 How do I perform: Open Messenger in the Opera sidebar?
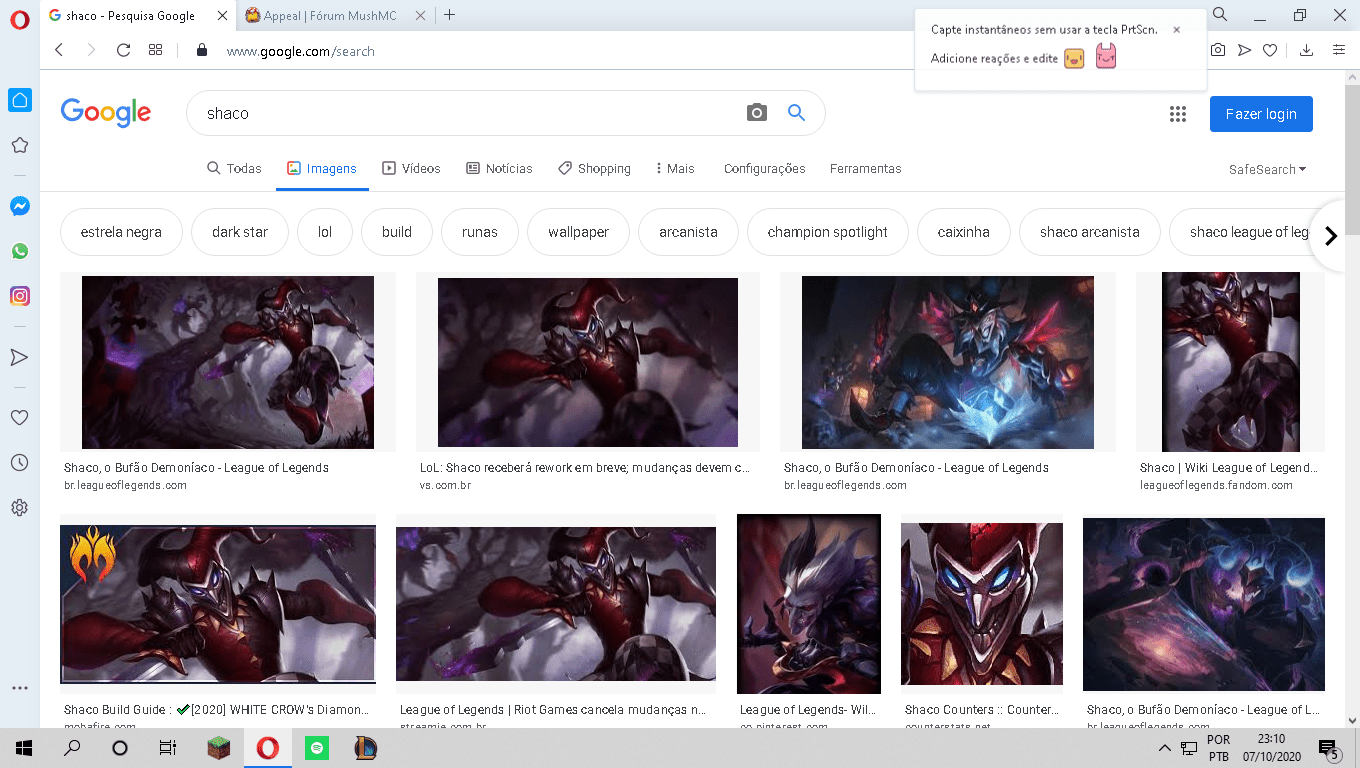(x=20, y=206)
